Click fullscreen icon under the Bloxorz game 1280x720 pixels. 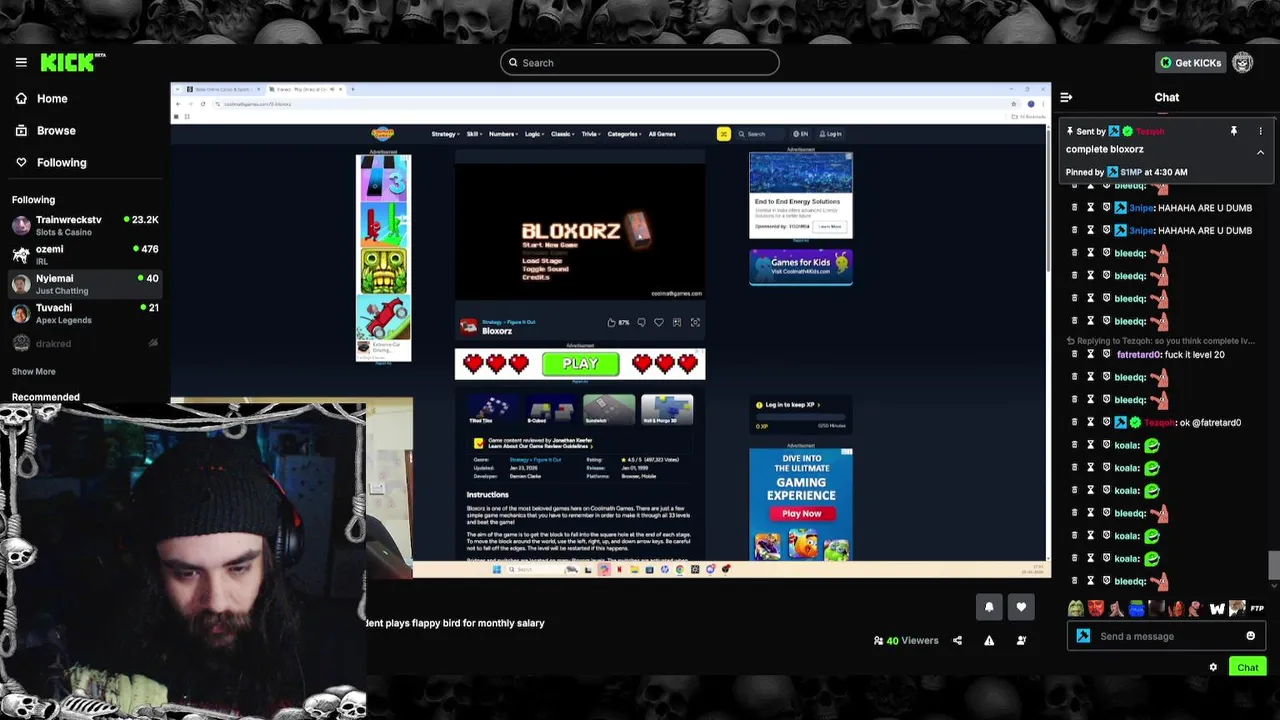point(695,322)
